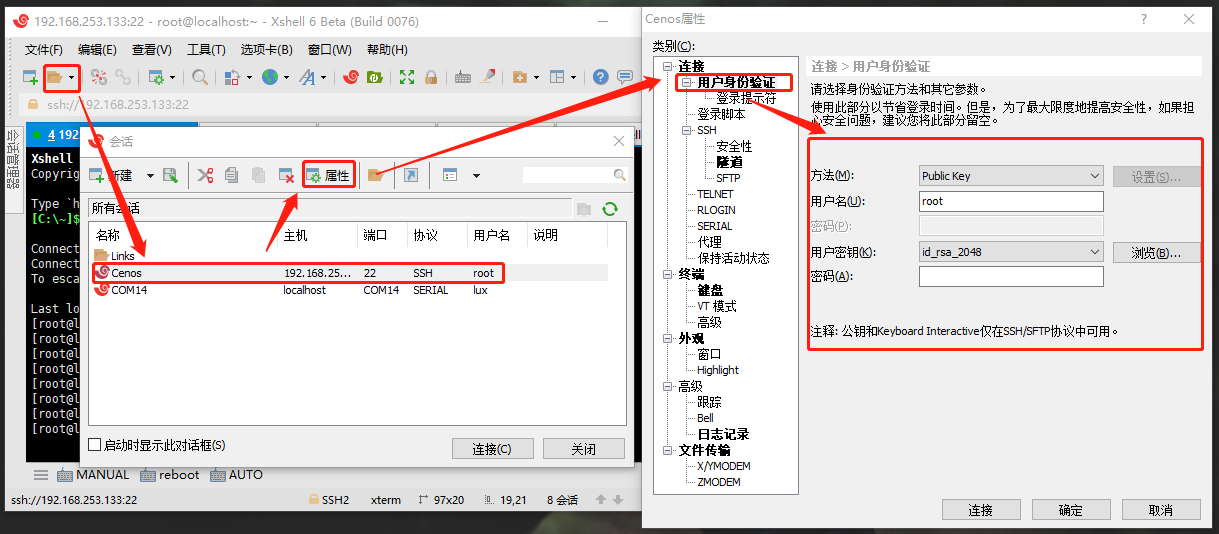Screen dimensions: 1219x534
Task: Open 查看(V) menu
Action: [x=152, y=49]
